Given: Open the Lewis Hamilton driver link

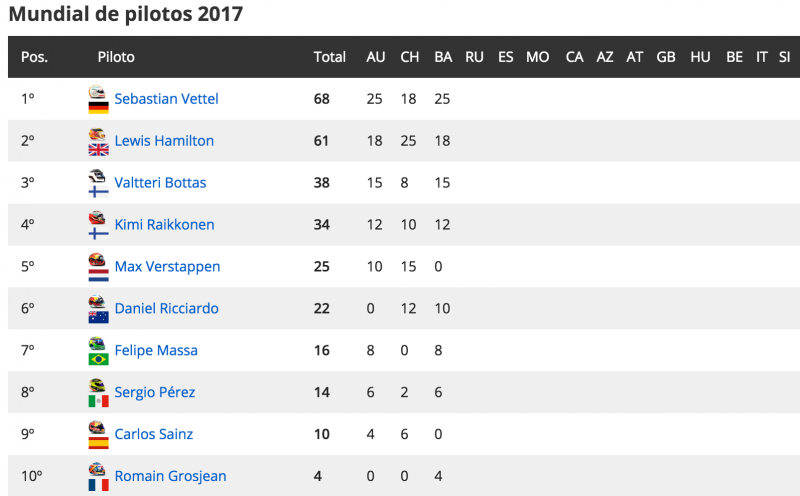Looking at the screenshot, I should [164, 140].
